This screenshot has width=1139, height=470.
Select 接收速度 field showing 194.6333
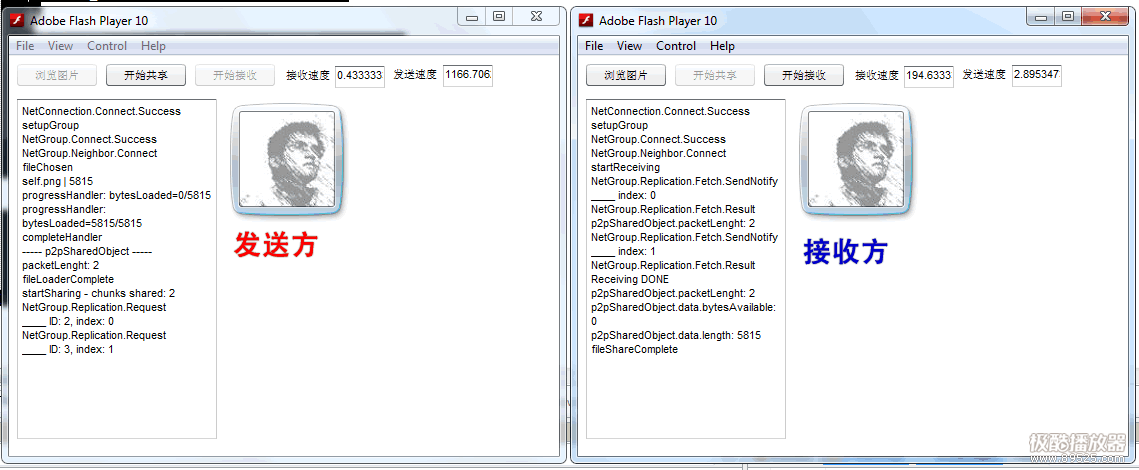tap(928, 75)
